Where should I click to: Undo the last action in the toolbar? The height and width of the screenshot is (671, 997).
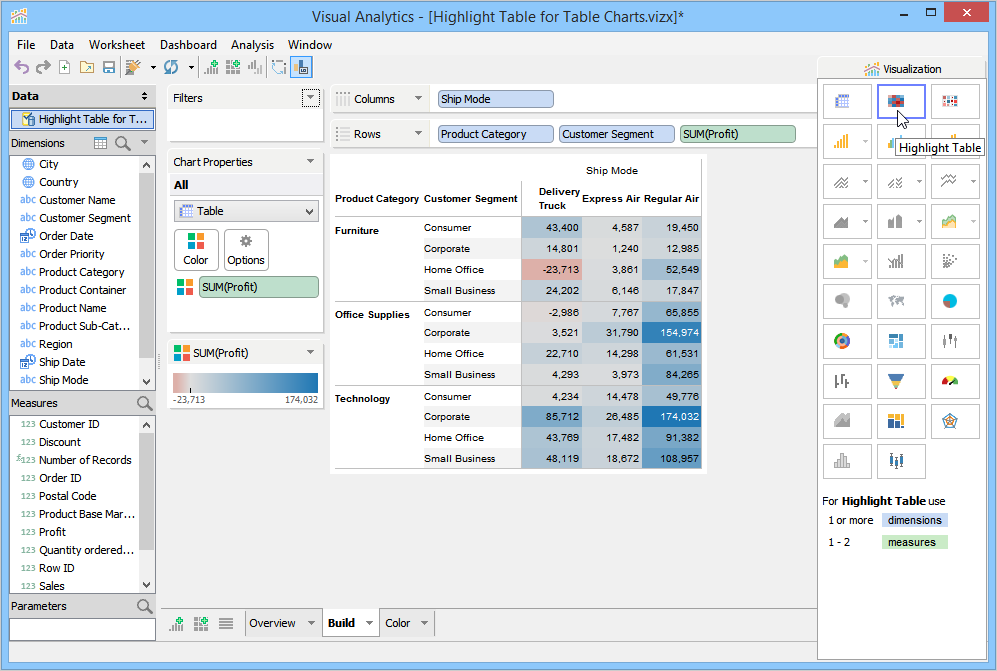[22, 67]
